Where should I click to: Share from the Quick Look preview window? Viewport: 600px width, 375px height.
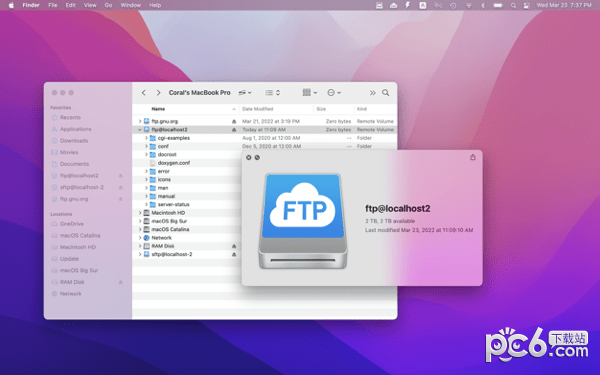473,157
